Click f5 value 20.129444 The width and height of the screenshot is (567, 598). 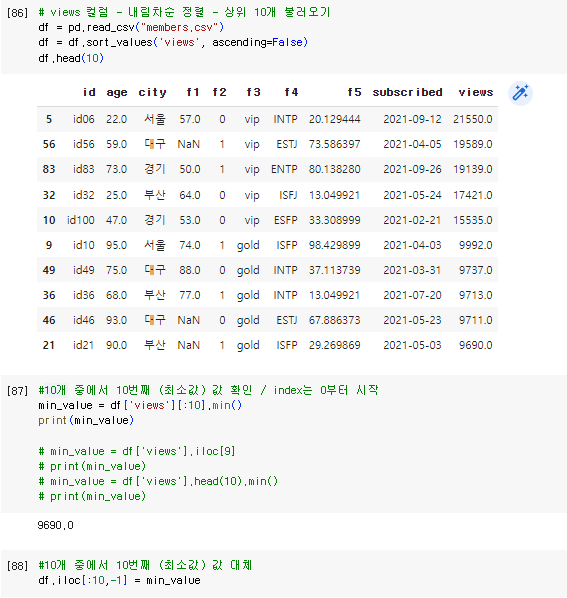coord(334,119)
